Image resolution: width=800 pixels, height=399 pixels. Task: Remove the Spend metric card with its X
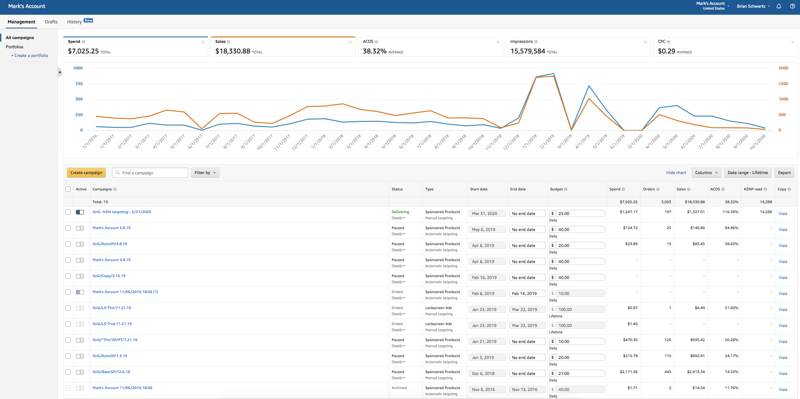[203, 42]
